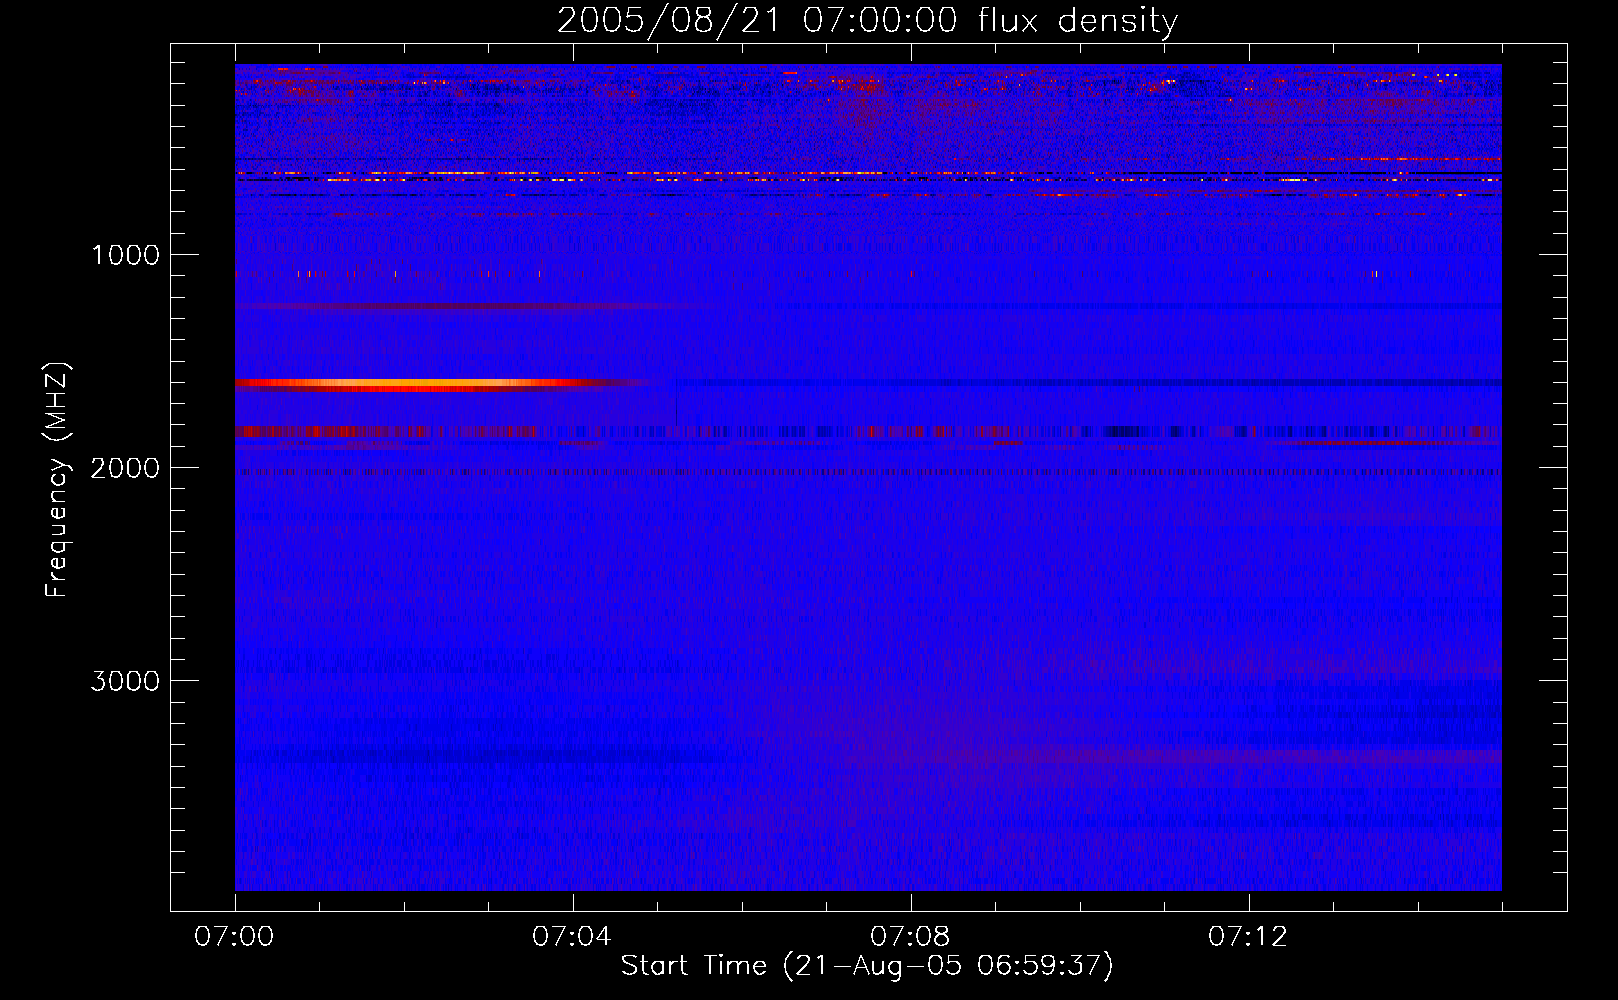
Task: Click the 3000 frequency tick label
Action: (125, 681)
